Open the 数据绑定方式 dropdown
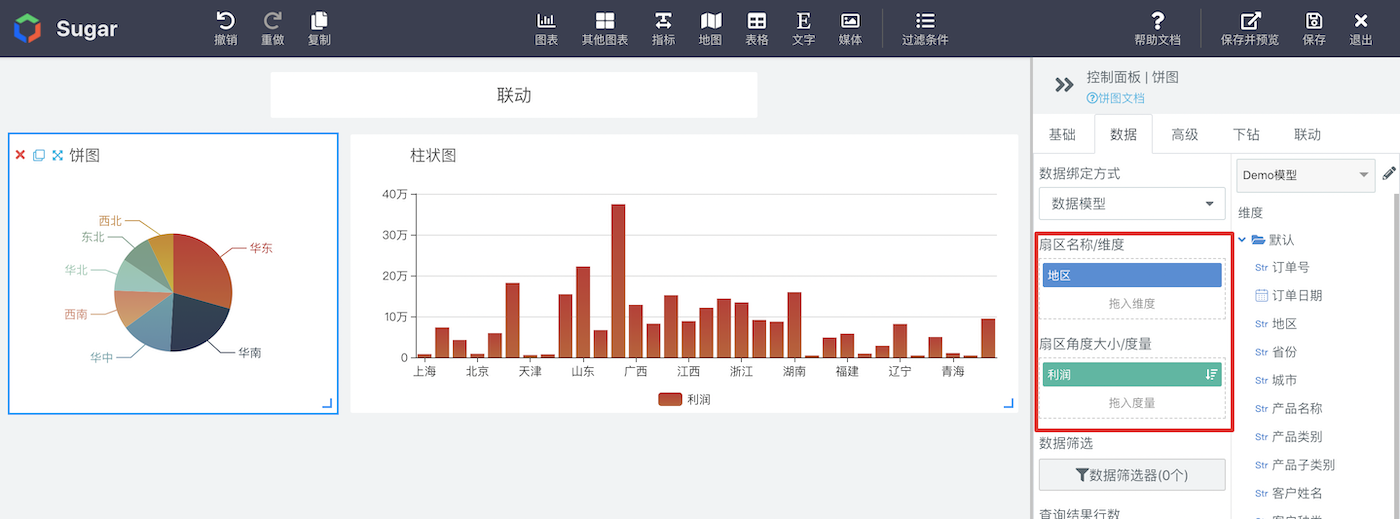Image resolution: width=1400 pixels, height=519 pixels. (x=1132, y=203)
